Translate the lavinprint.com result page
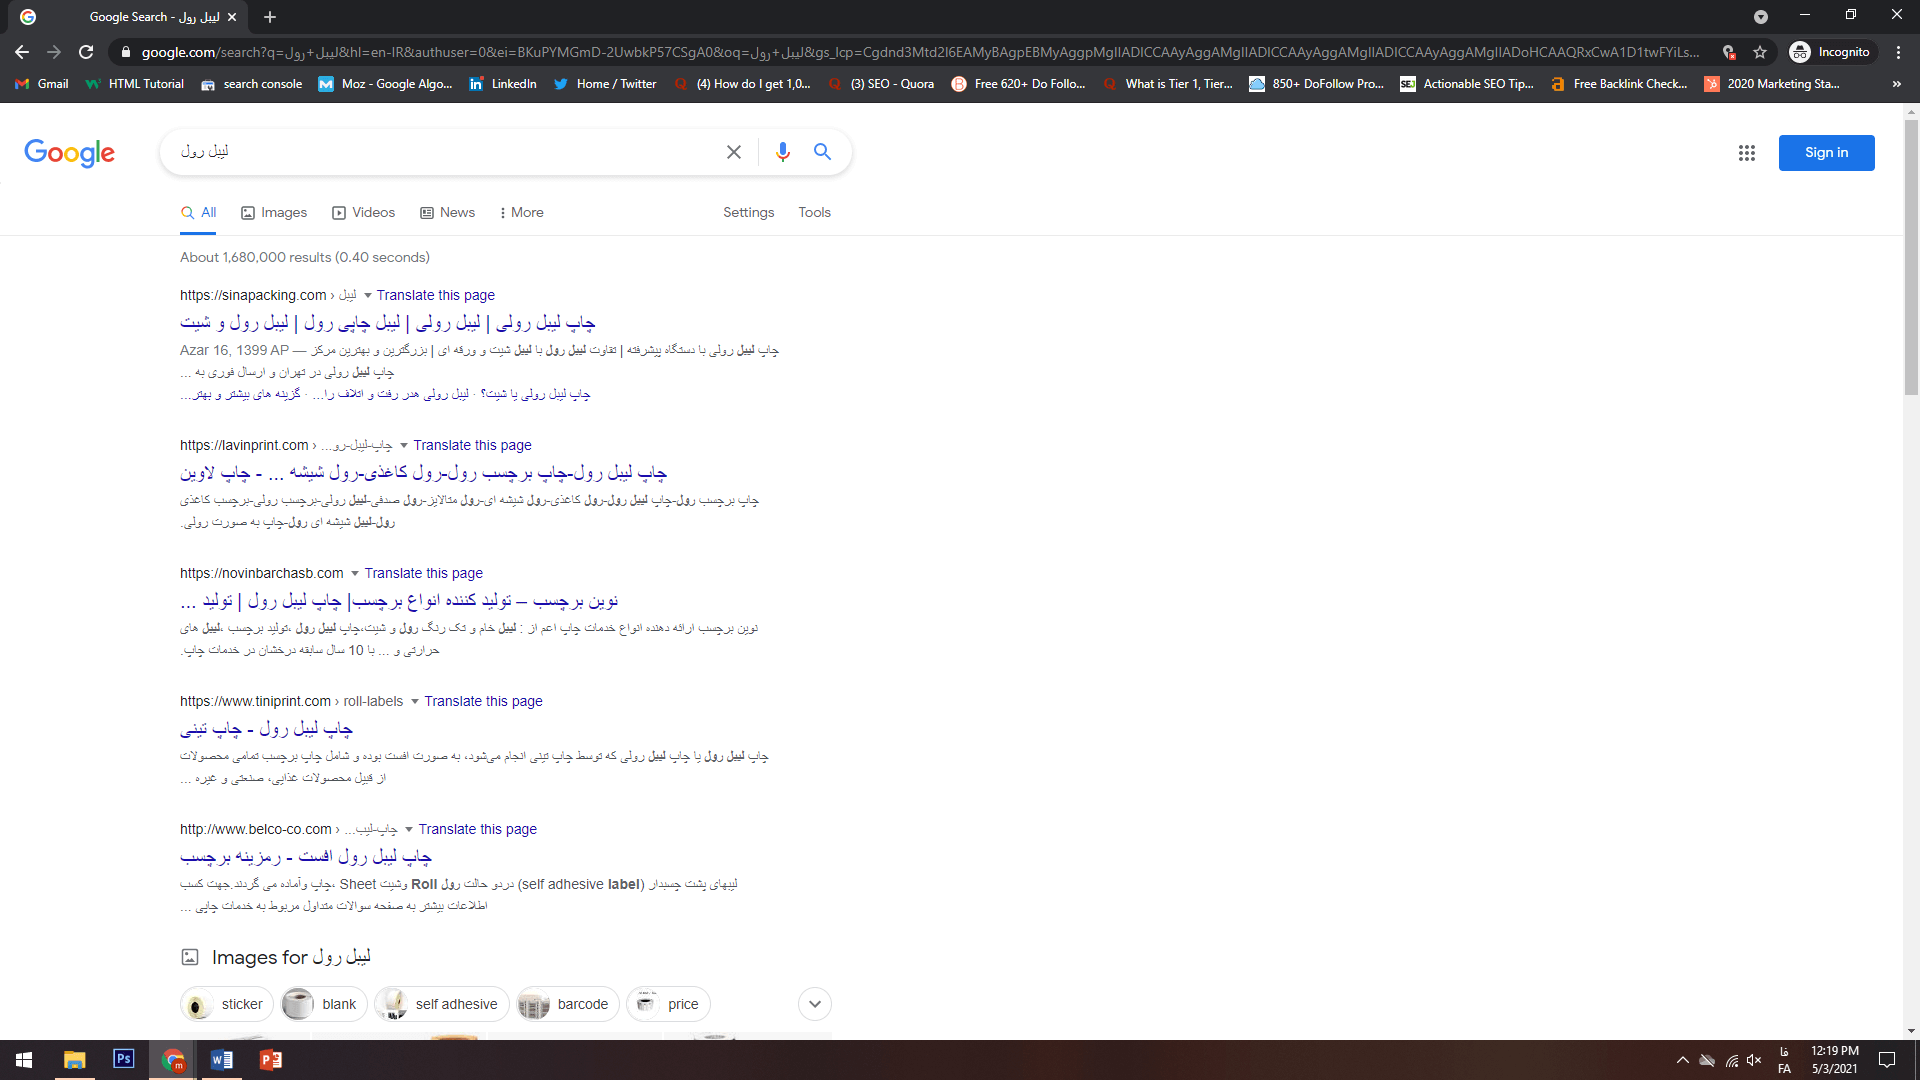 click(x=472, y=446)
